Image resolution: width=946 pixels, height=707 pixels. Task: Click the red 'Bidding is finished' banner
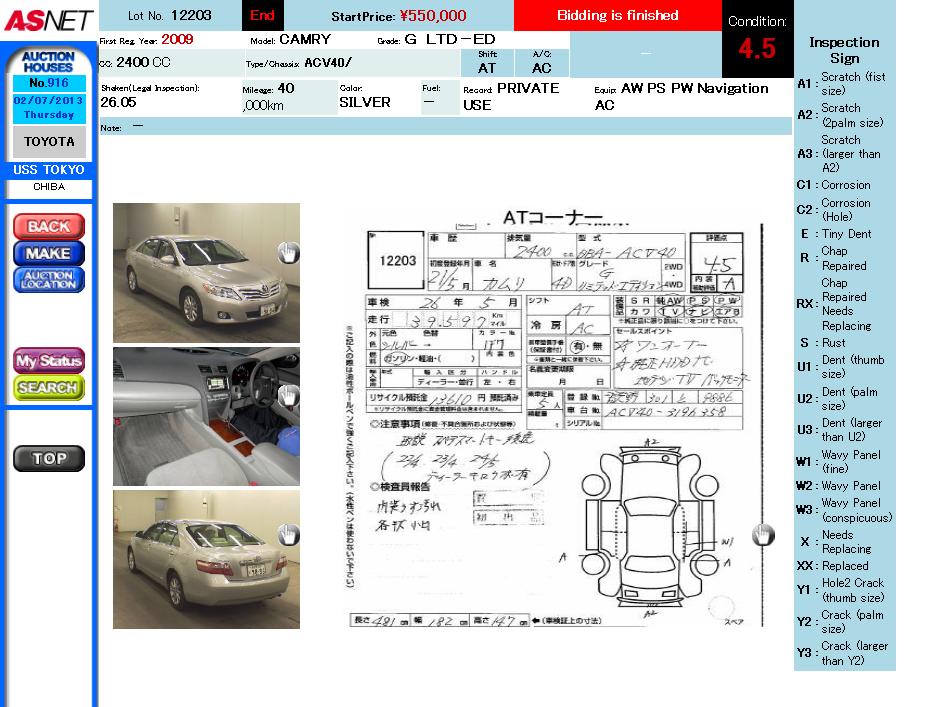pos(617,16)
